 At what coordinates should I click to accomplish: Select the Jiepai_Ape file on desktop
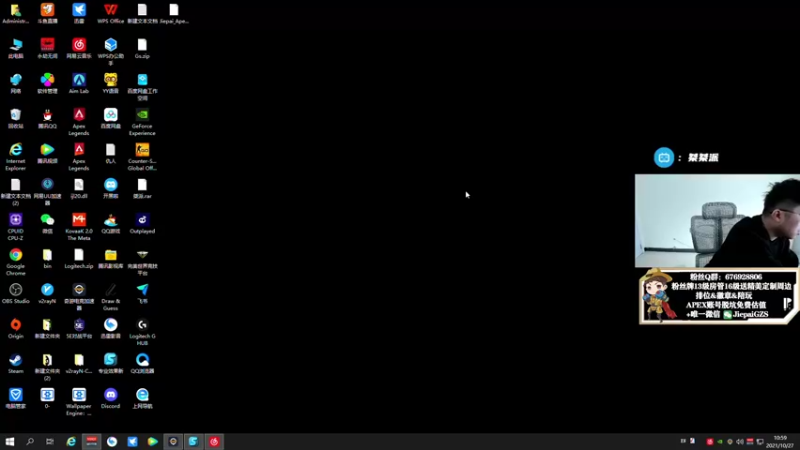coord(174,14)
